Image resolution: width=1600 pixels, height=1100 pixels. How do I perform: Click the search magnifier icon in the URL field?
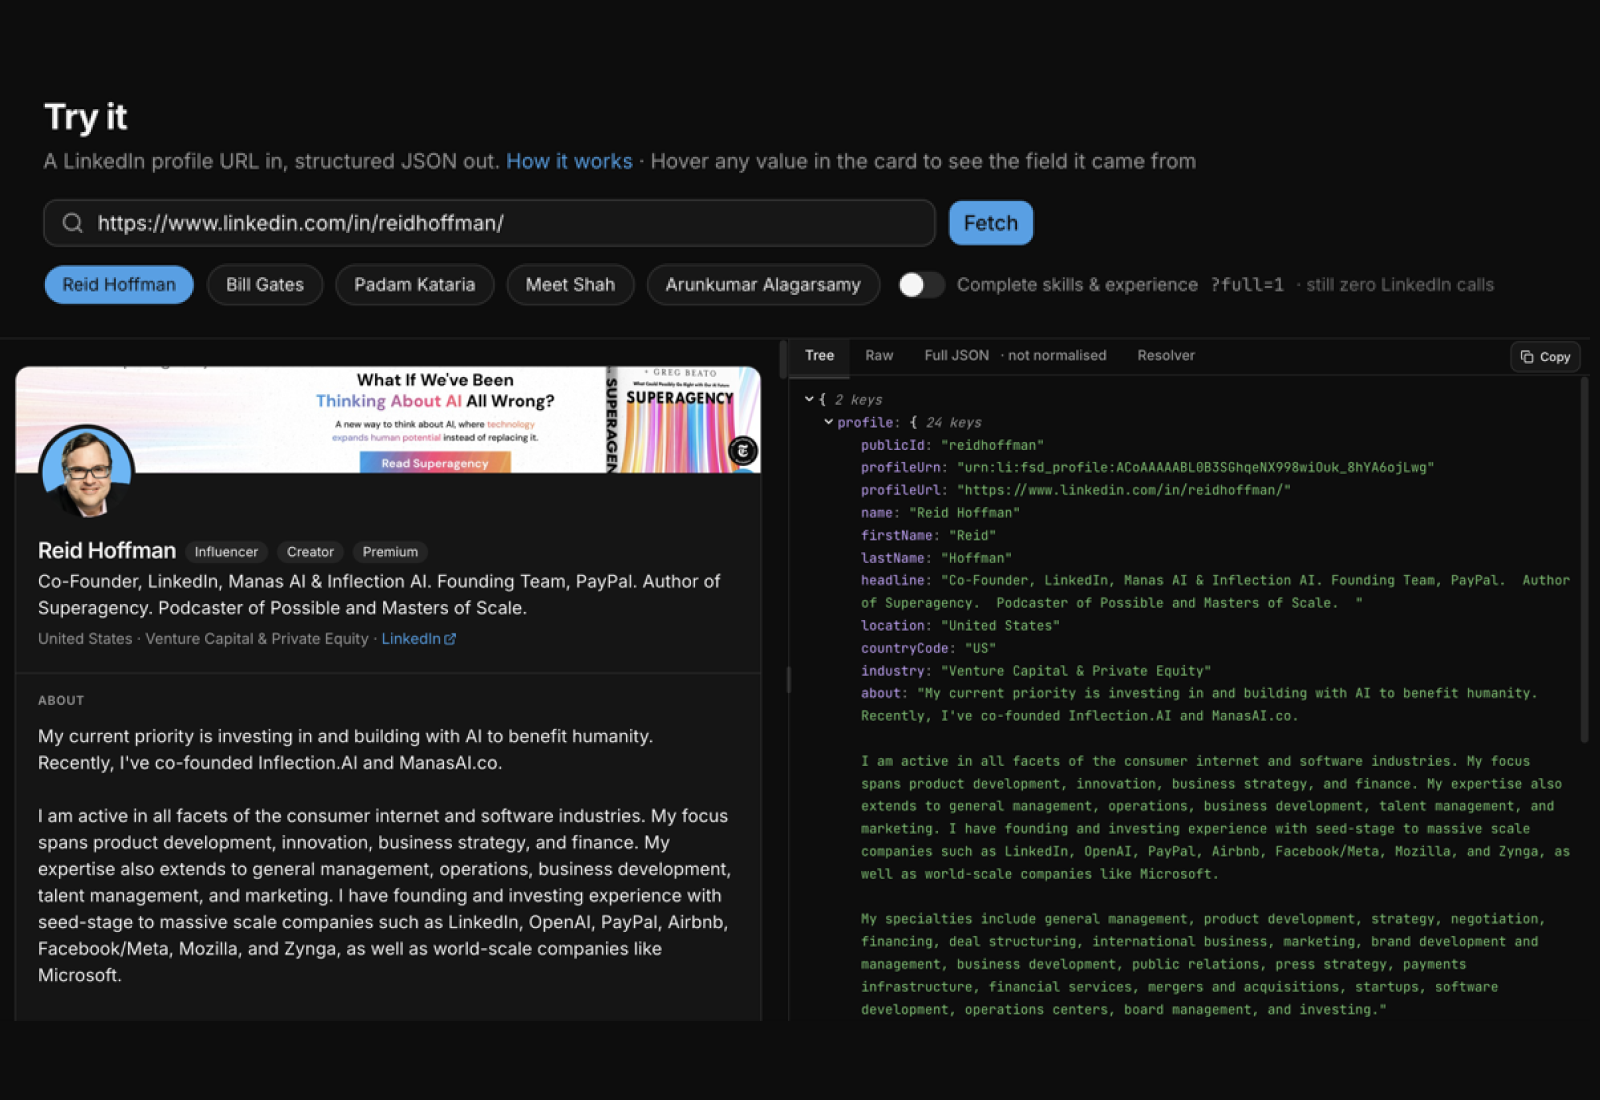coord(73,223)
